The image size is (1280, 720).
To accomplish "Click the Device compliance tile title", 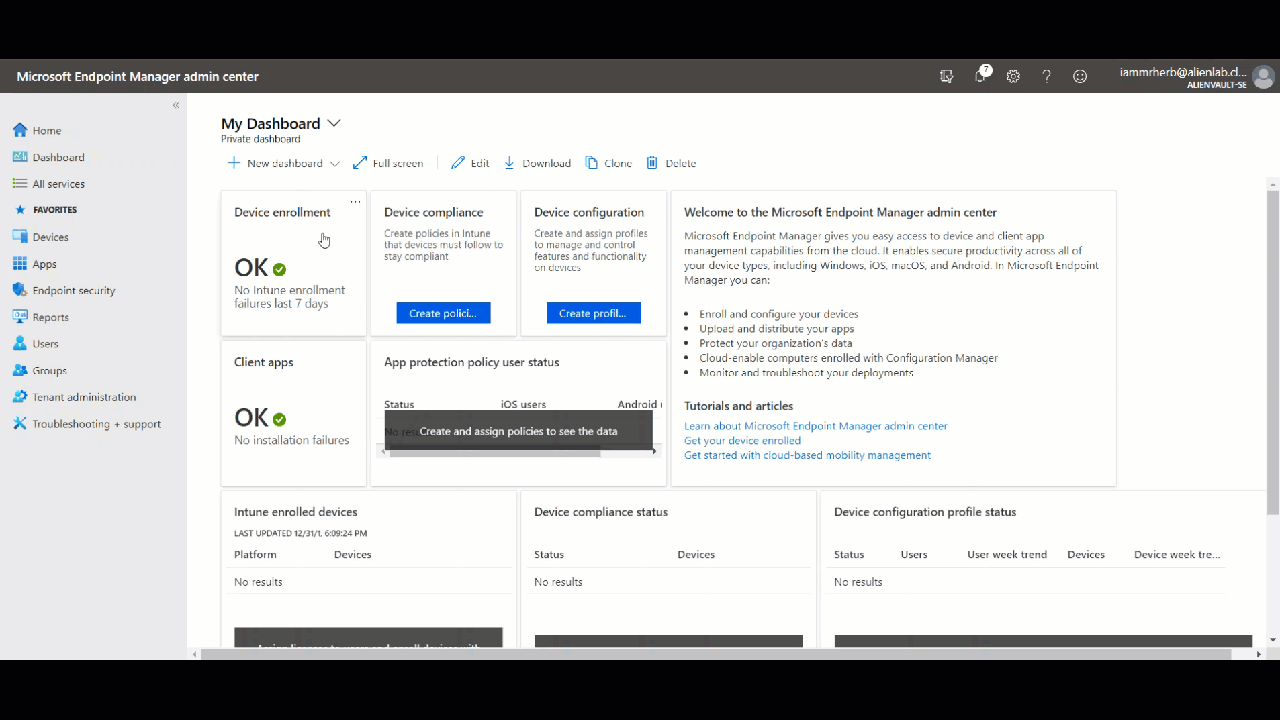I will tap(433, 212).
